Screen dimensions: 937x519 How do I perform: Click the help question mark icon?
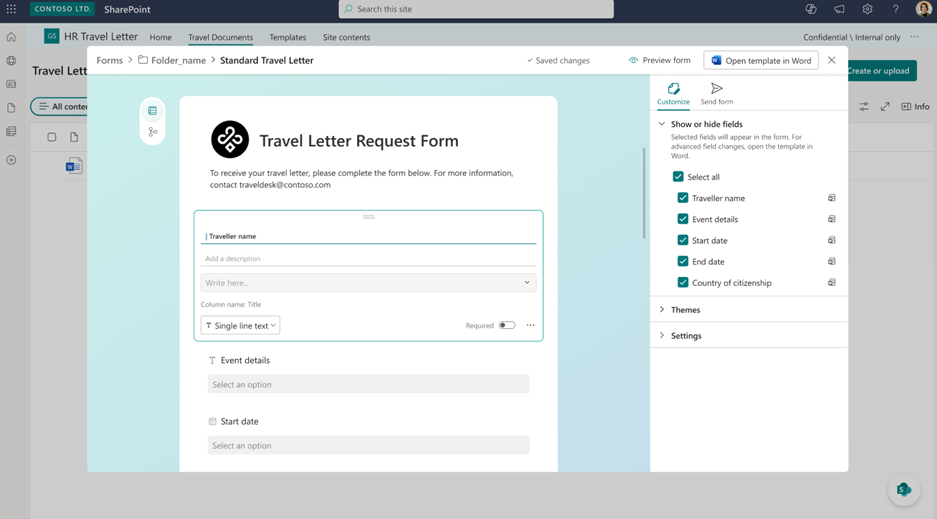pos(895,9)
